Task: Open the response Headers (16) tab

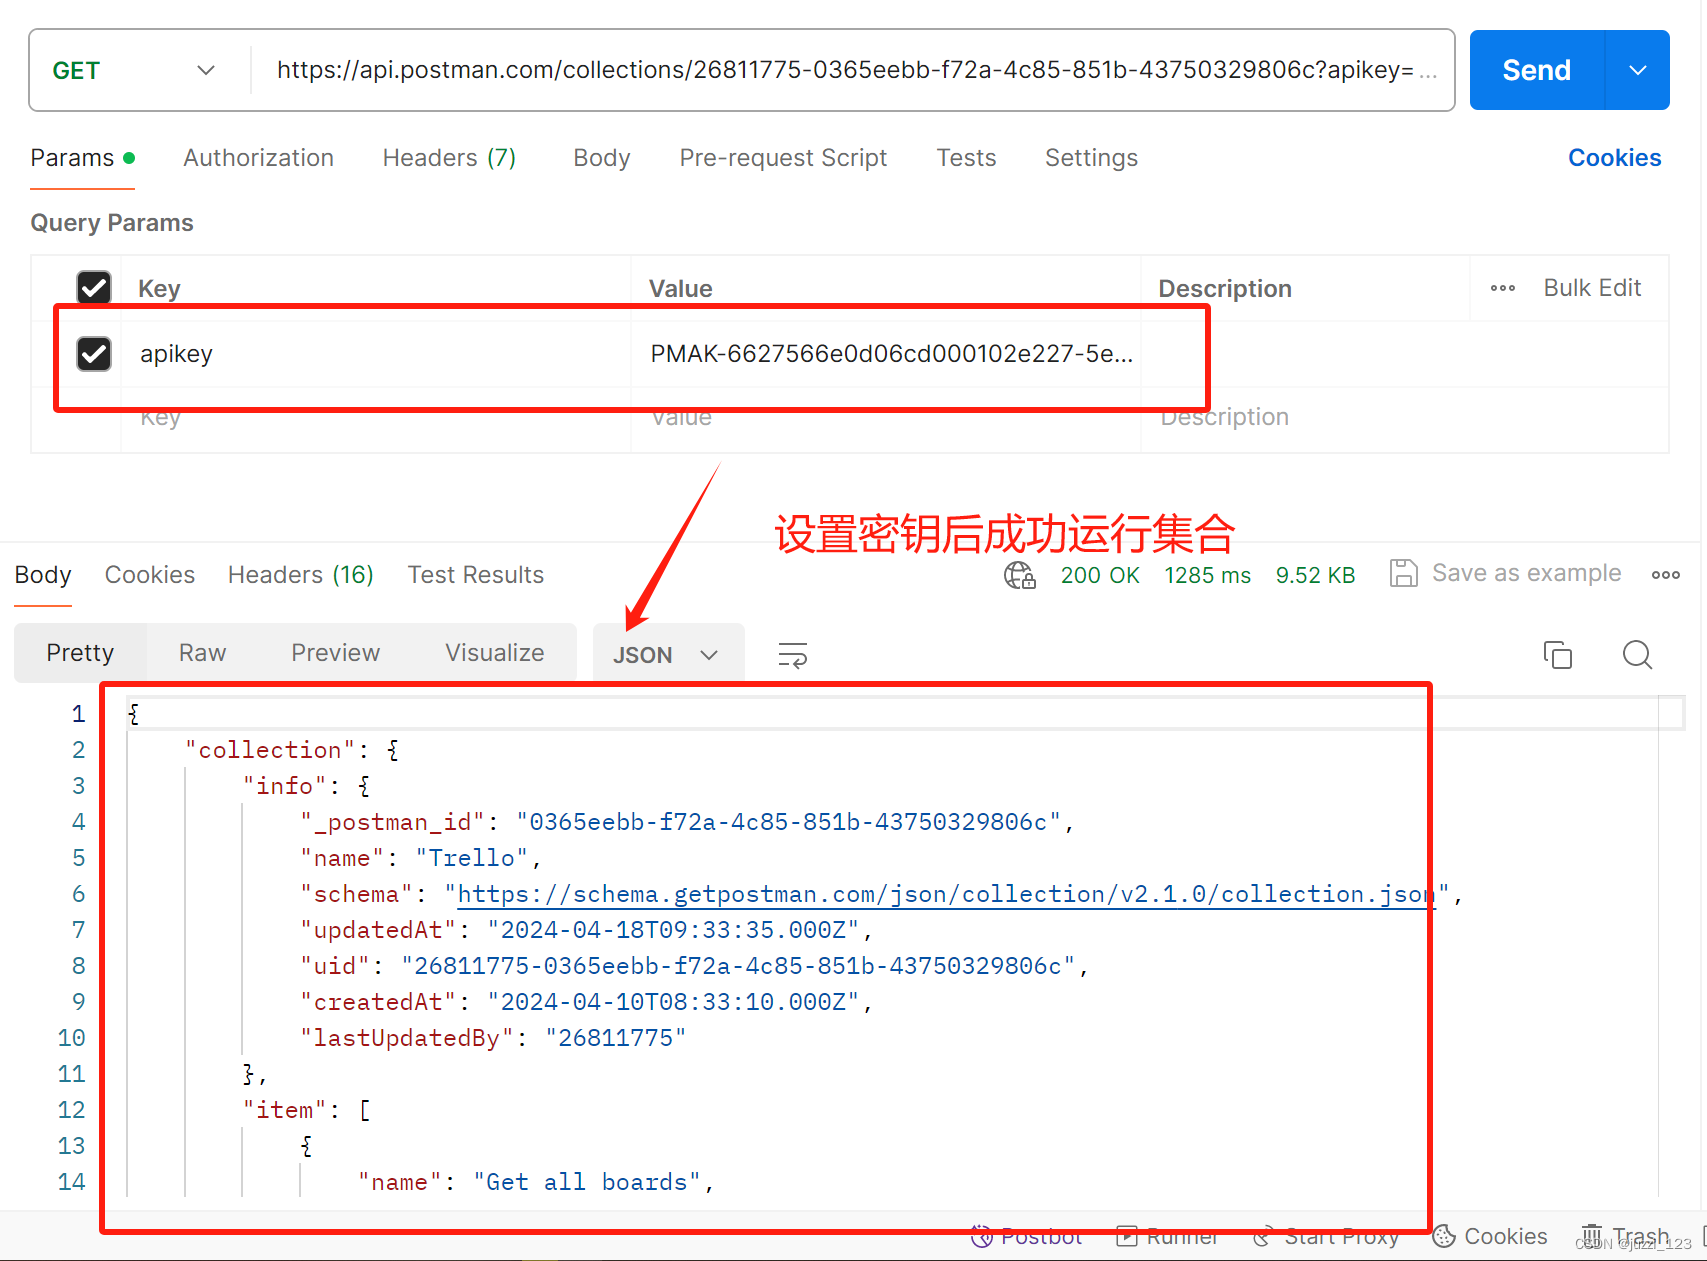Action: pyautogui.click(x=301, y=575)
